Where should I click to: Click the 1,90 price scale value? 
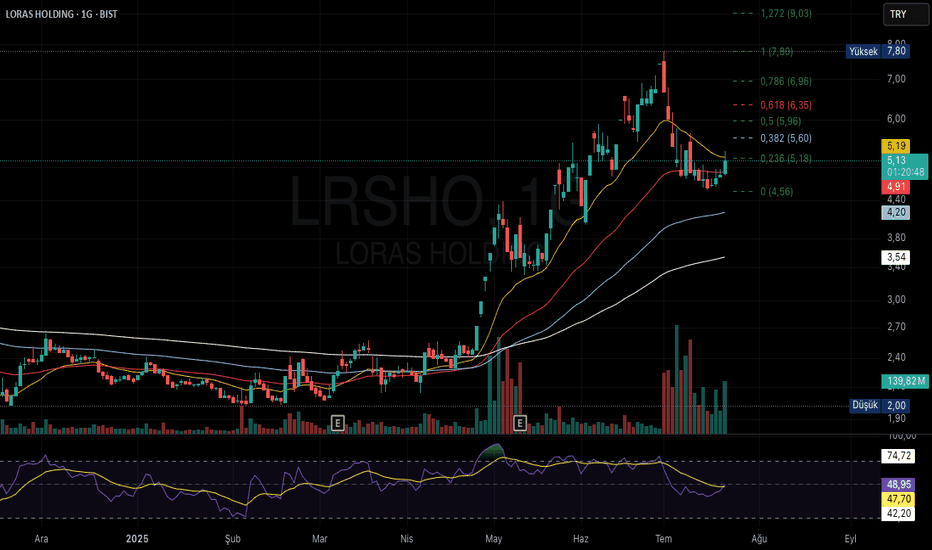(x=896, y=418)
